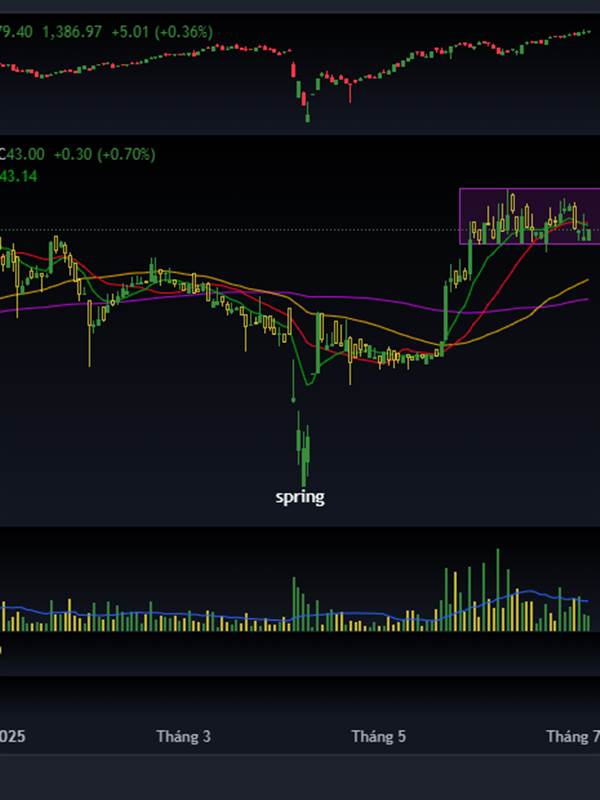Screen dimensions: 600x800
Task: Select the purple rectangle drawing on price chart
Action: click(x=530, y=216)
